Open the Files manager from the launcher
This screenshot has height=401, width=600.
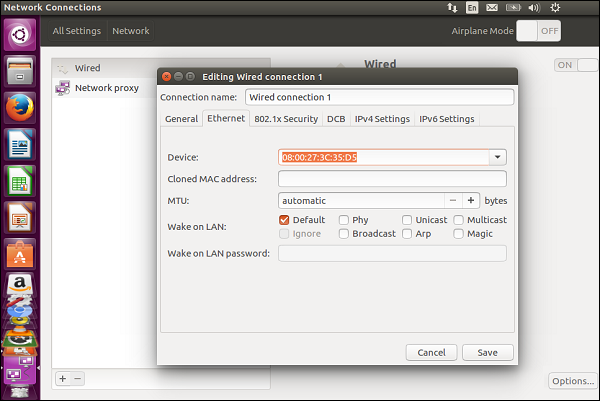[21, 71]
